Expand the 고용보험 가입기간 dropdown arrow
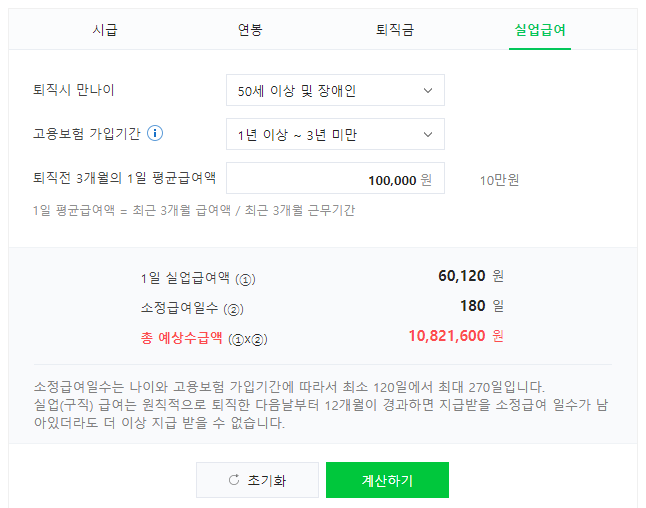The height and width of the screenshot is (508, 646). pyautogui.click(x=428, y=135)
